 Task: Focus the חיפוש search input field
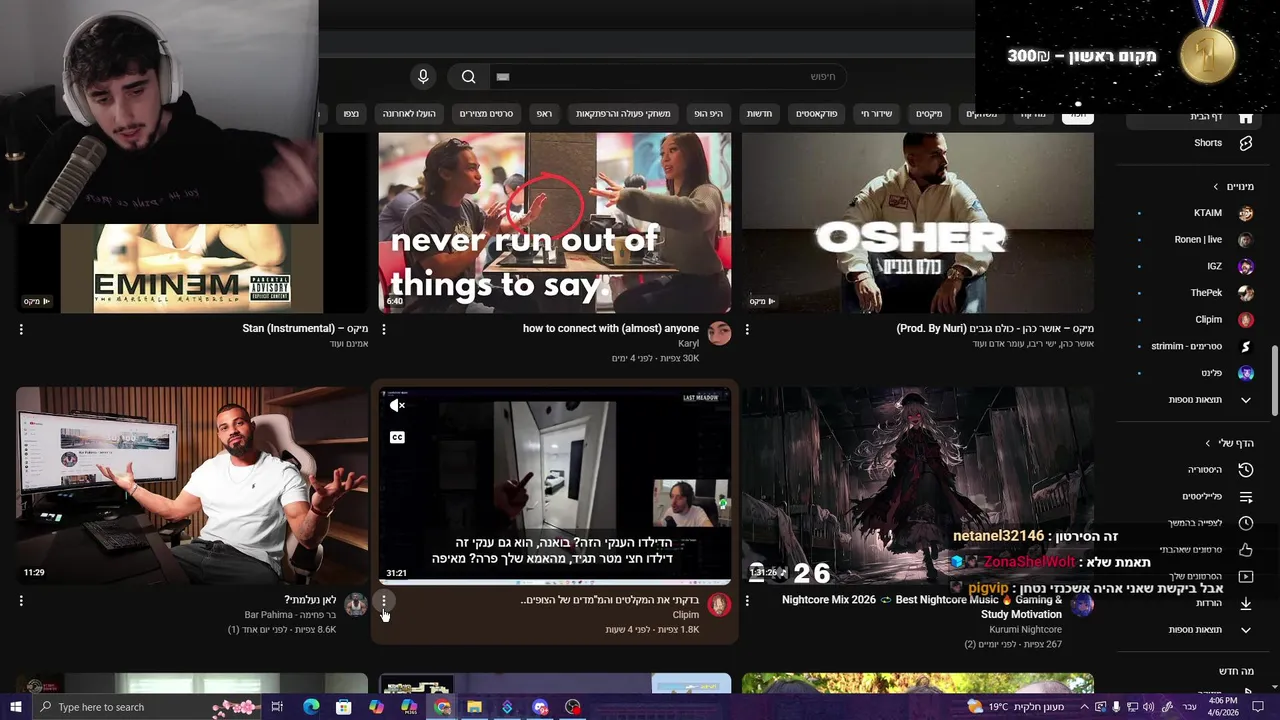pos(668,77)
